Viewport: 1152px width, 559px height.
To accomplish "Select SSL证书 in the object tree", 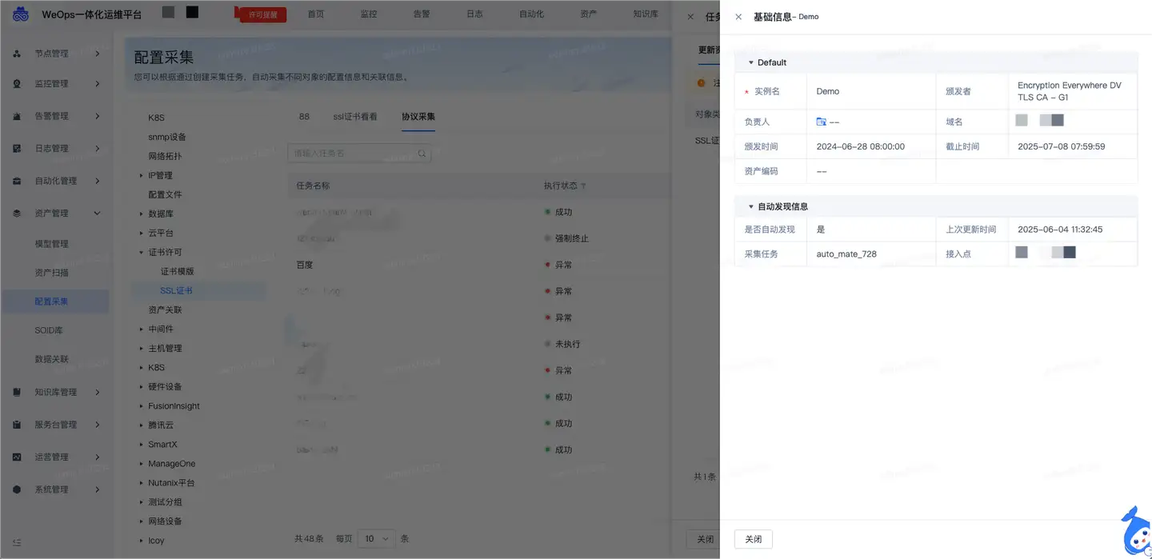I will 176,291.
